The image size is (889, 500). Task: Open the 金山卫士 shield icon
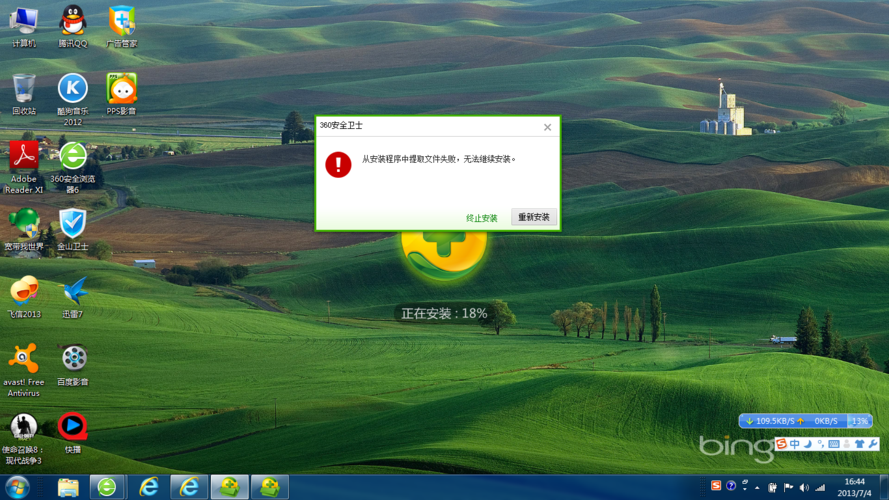[x=73, y=230]
